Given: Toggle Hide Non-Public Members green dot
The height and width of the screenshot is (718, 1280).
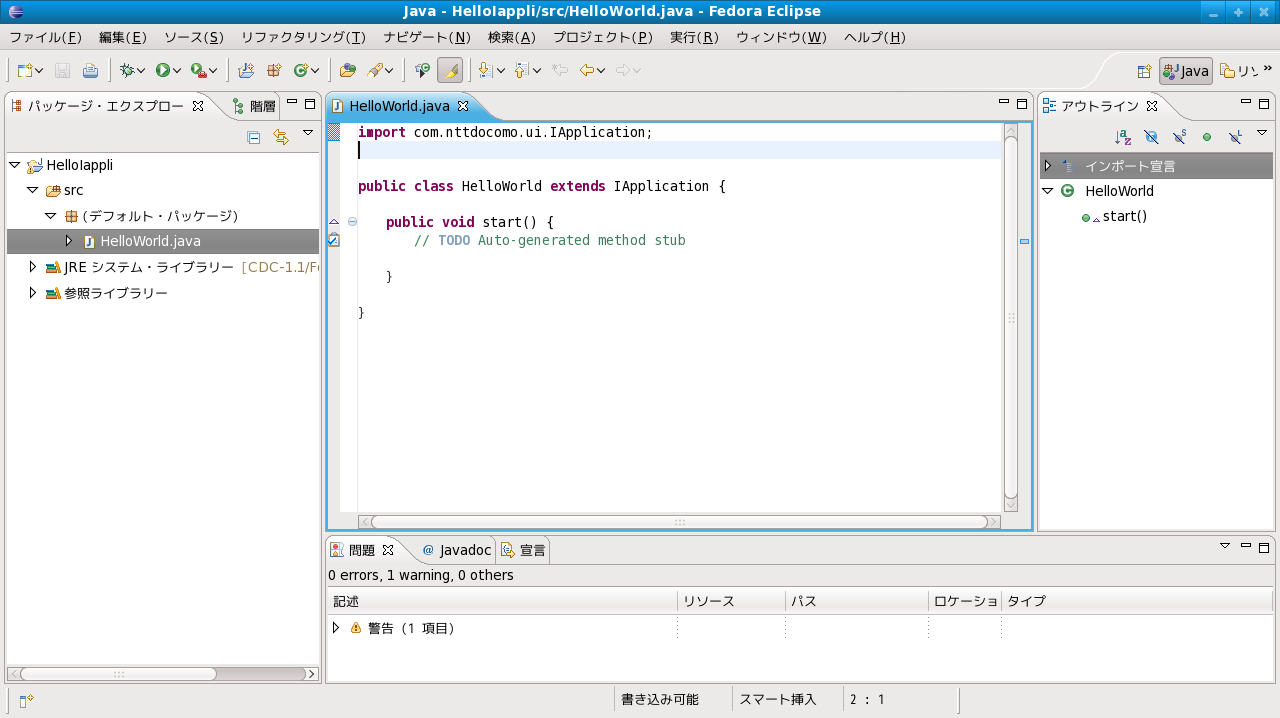Looking at the screenshot, I should pyautogui.click(x=1207, y=136).
